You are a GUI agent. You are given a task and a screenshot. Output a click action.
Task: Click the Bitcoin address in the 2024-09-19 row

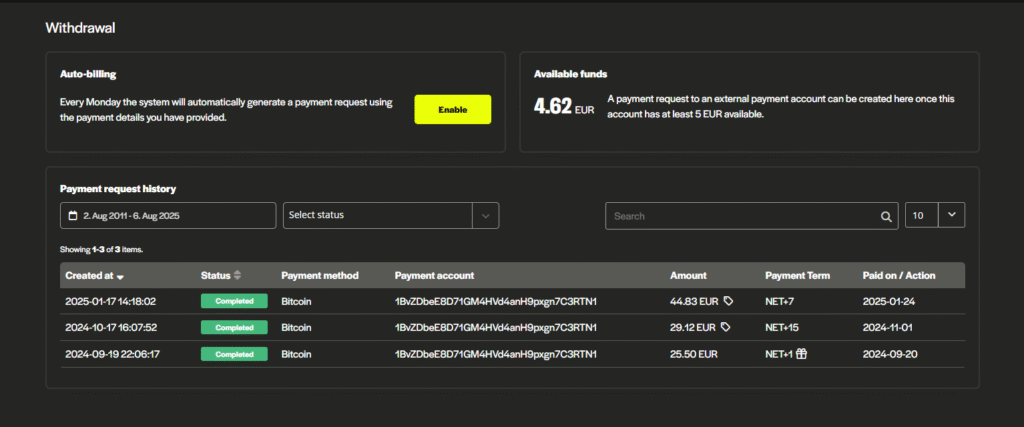click(496, 354)
